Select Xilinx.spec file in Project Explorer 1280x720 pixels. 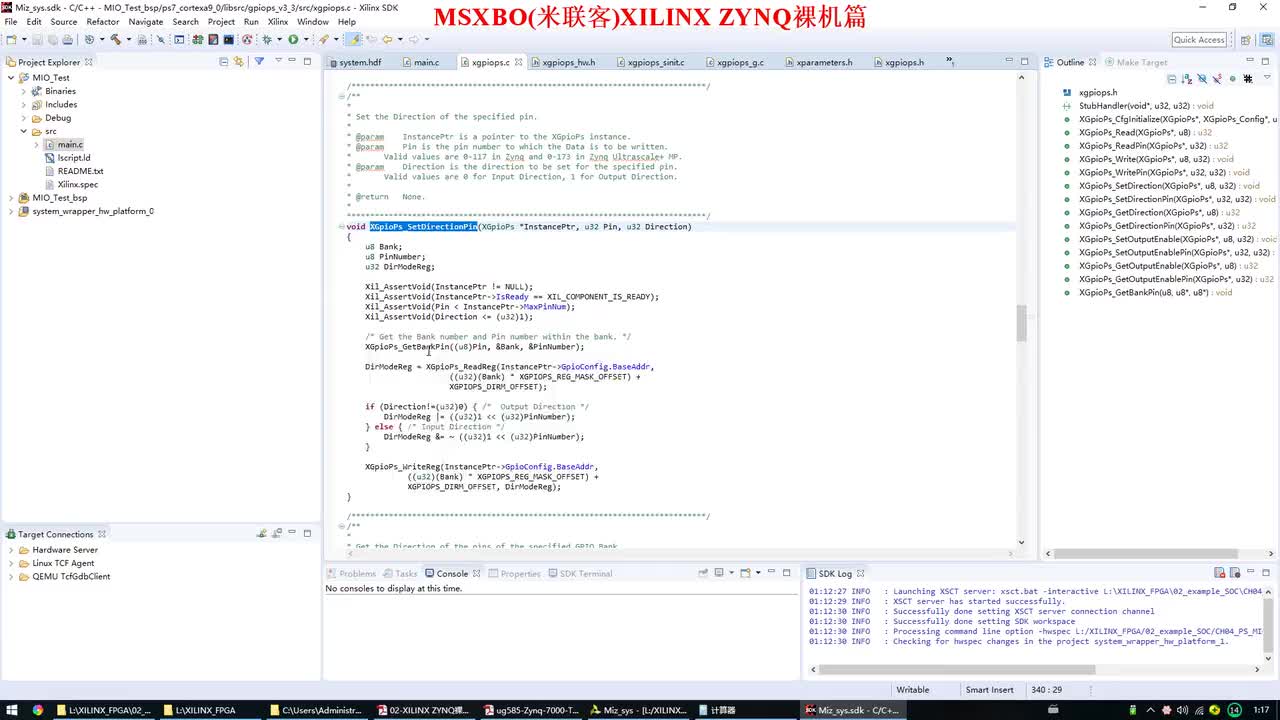(x=77, y=184)
